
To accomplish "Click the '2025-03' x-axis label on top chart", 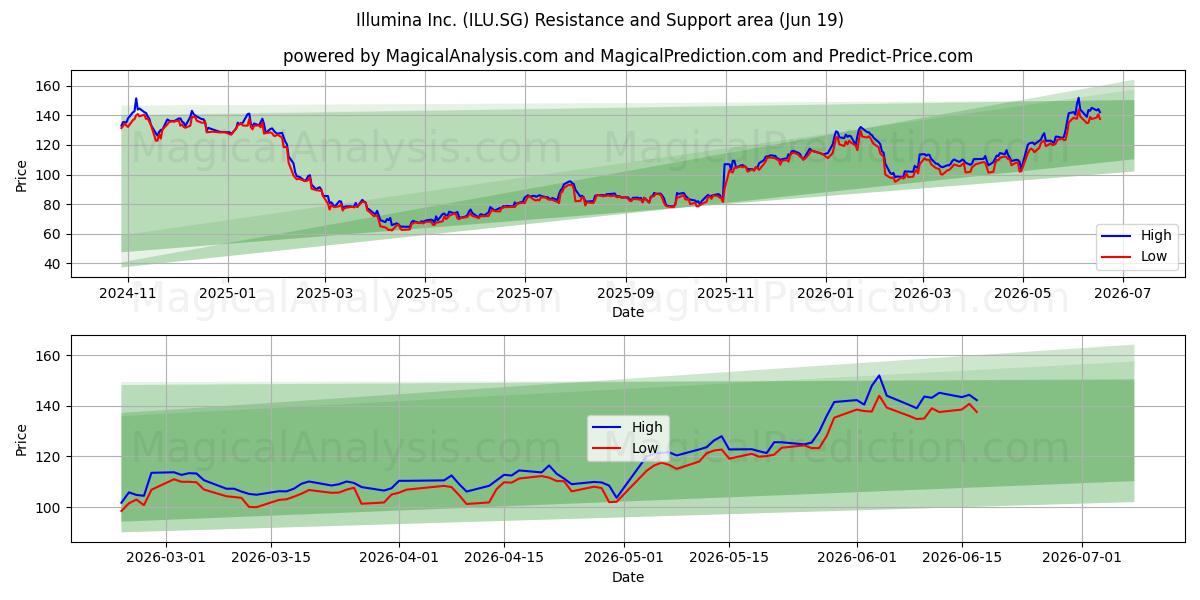I will [x=325, y=295].
